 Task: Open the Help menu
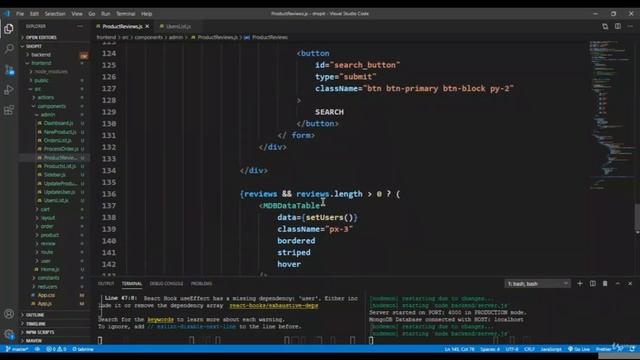tap(147, 13)
